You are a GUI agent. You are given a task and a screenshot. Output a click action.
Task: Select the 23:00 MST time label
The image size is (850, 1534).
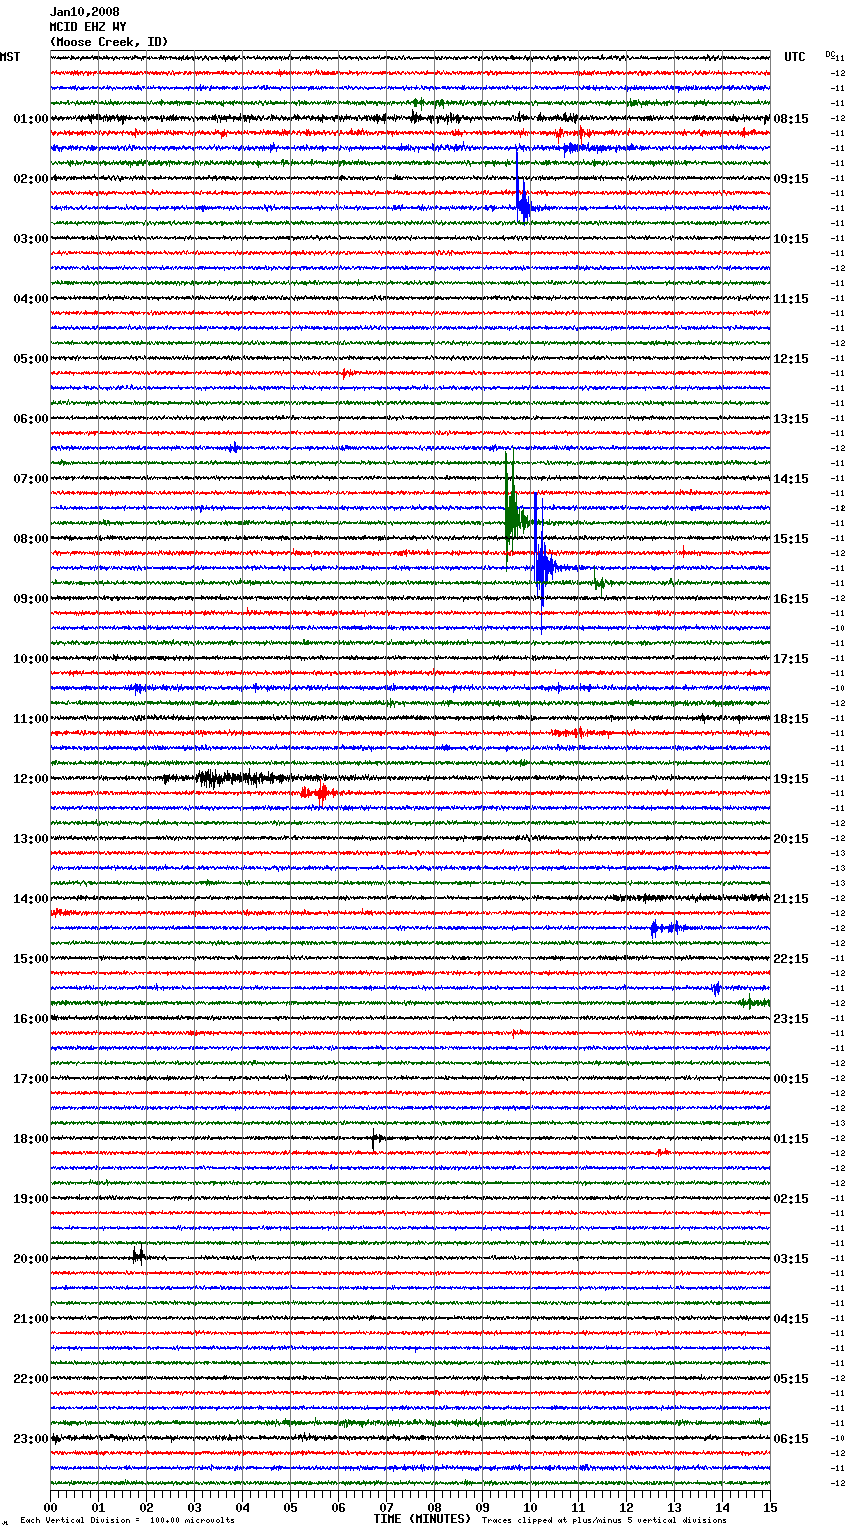coord(30,1439)
